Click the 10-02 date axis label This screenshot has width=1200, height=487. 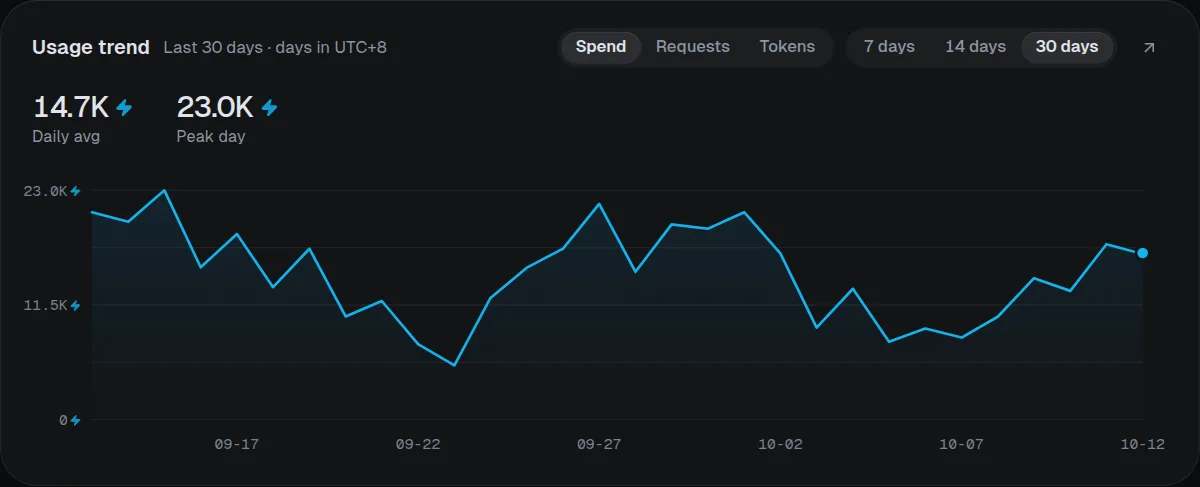pos(780,445)
